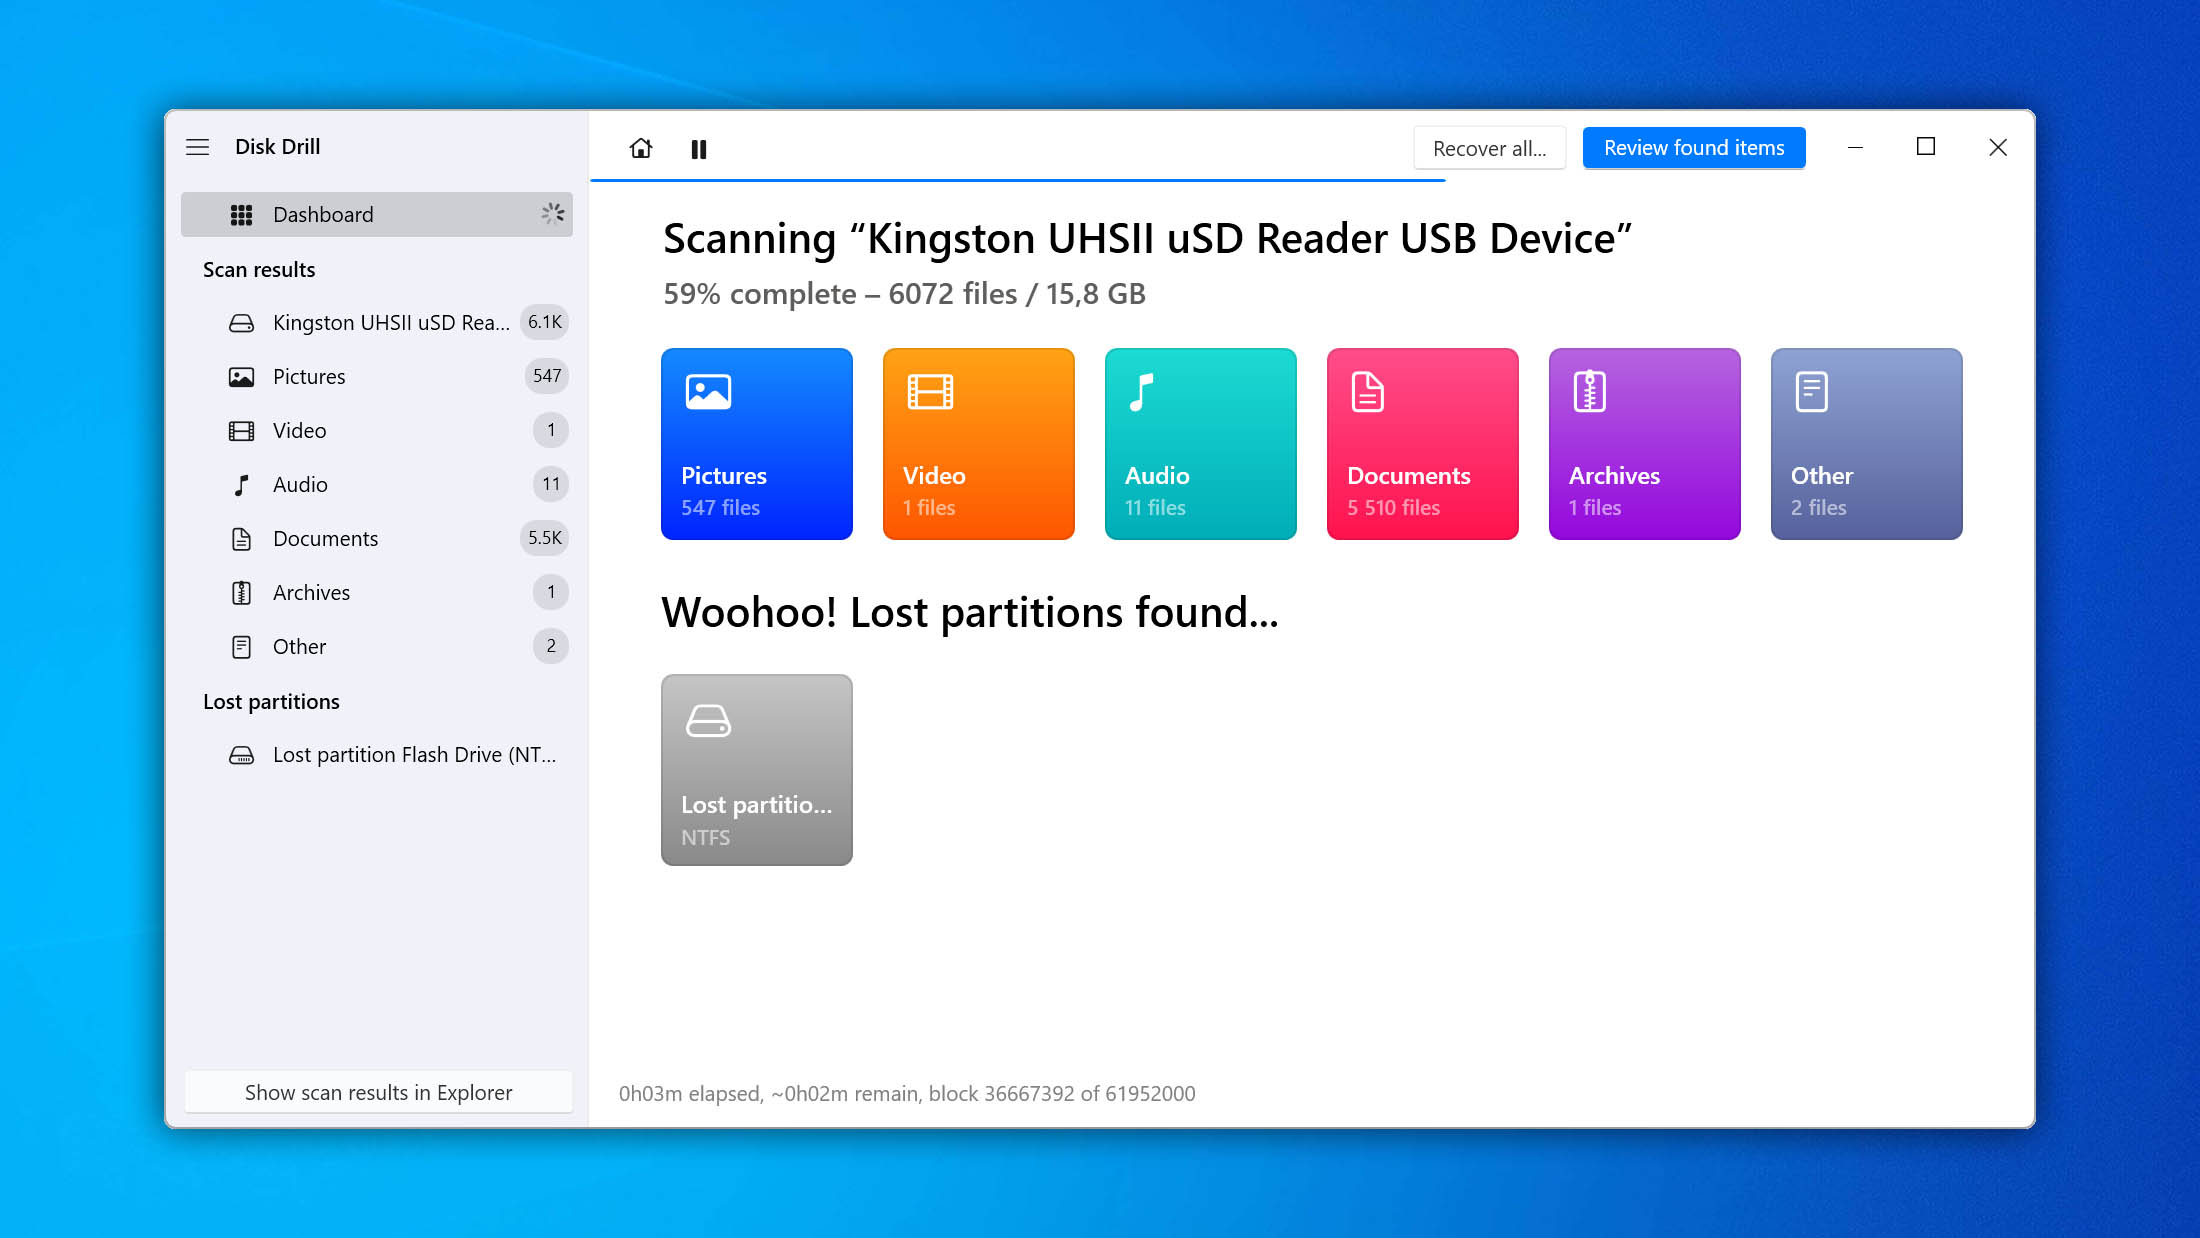Select Audio in the scan results list
Screen dimensions: 2200x1238
[377, 485]
